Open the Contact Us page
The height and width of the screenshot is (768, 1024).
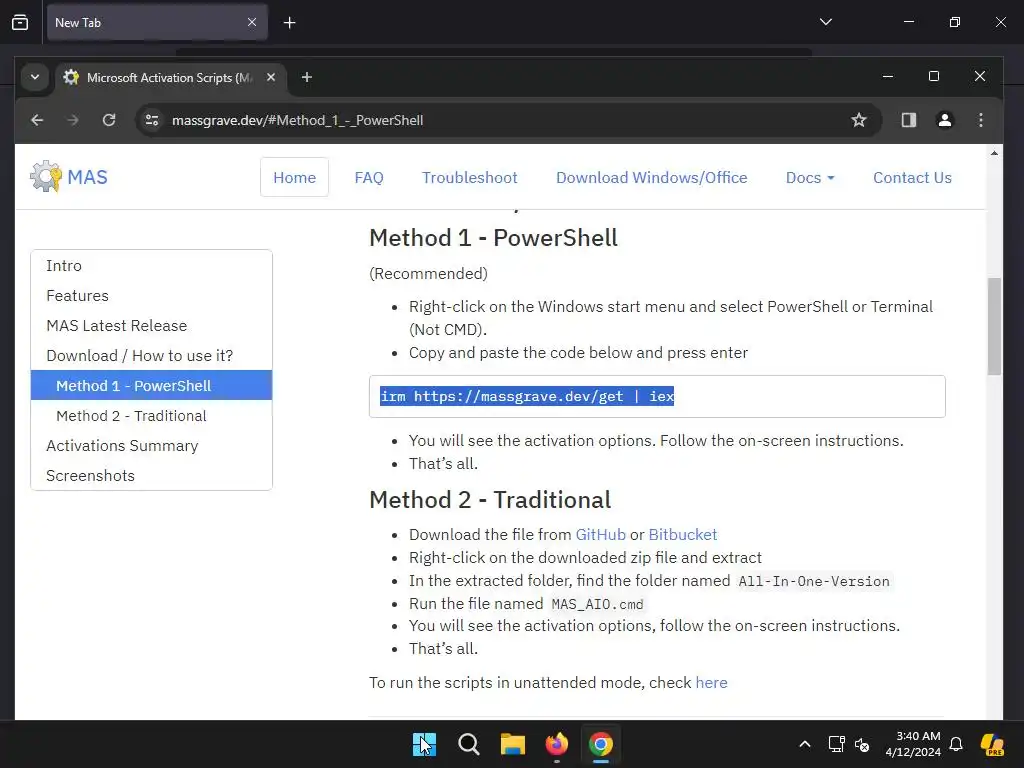point(912,178)
